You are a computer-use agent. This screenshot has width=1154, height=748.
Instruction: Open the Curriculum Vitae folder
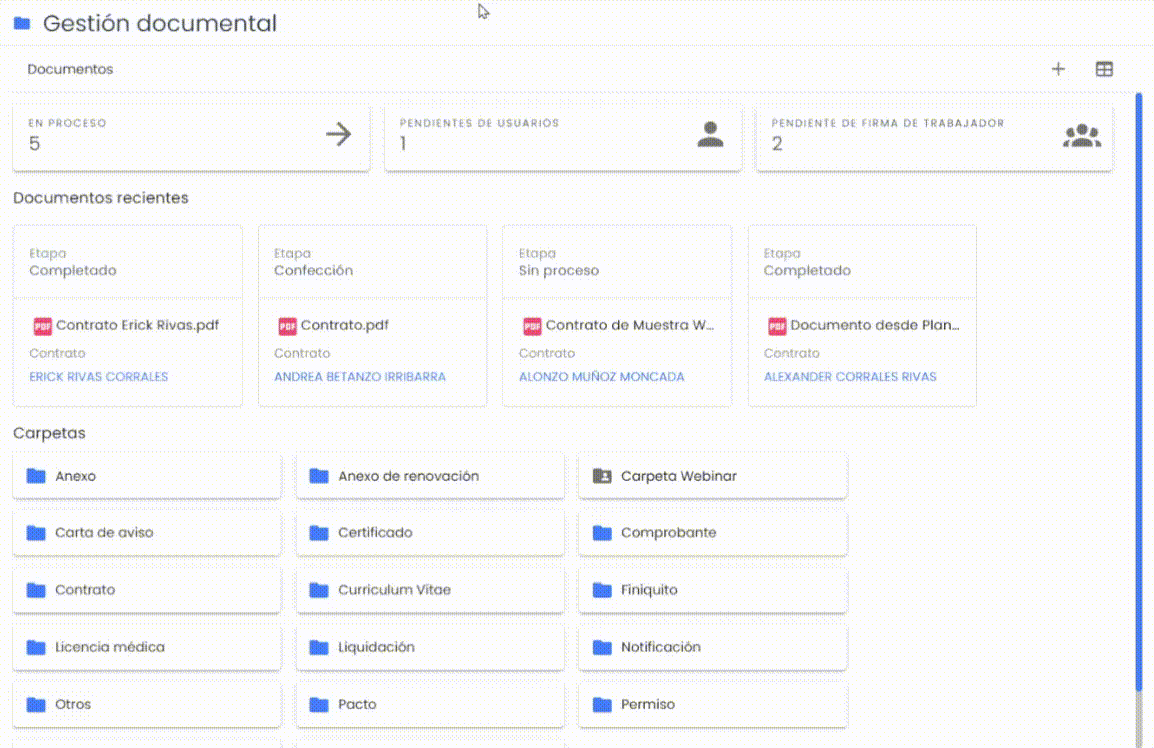pos(430,590)
